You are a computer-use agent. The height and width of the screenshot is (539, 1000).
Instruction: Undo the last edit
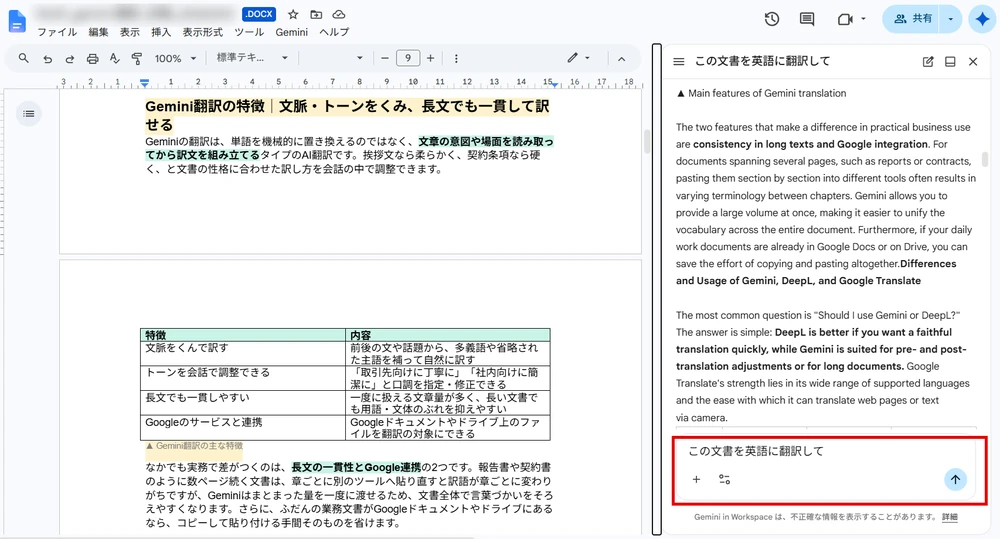pyautogui.click(x=47, y=59)
